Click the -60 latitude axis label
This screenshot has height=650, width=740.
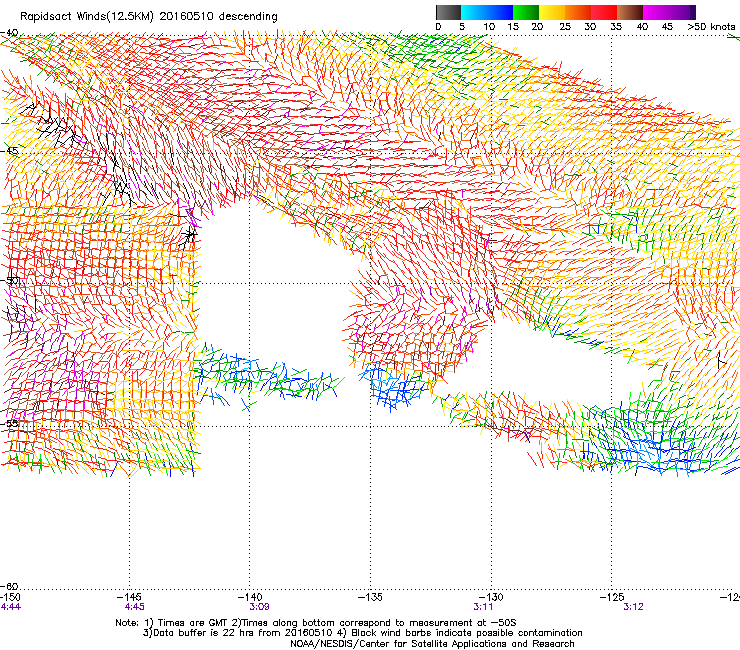click(10, 586)
